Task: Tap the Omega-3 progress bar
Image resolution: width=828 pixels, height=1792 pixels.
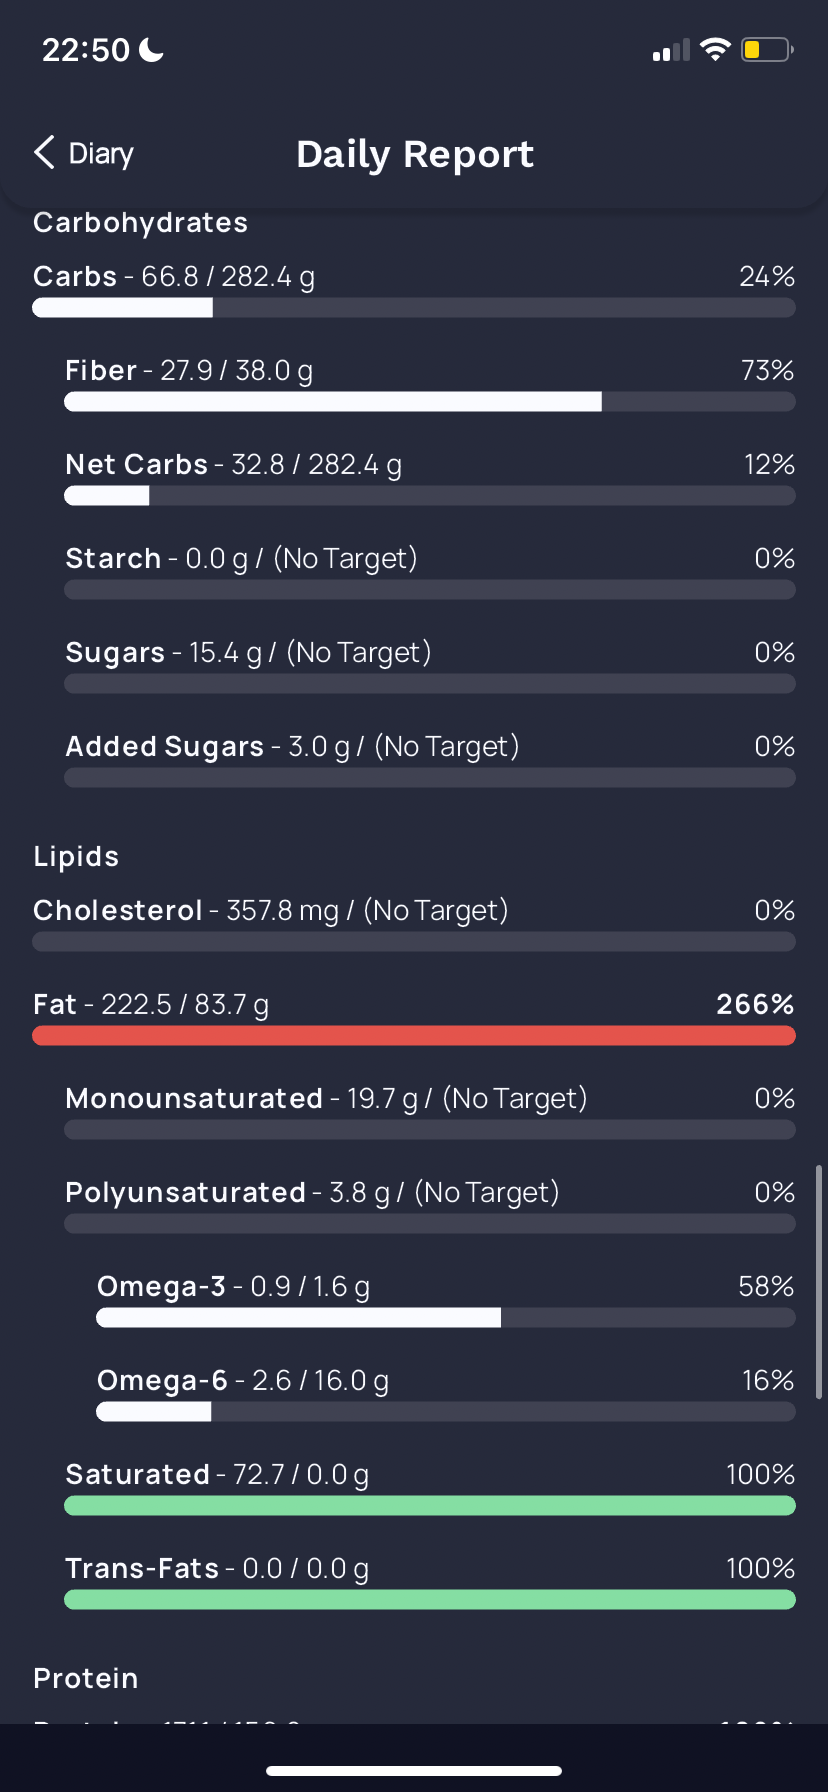Action: 446,1318
